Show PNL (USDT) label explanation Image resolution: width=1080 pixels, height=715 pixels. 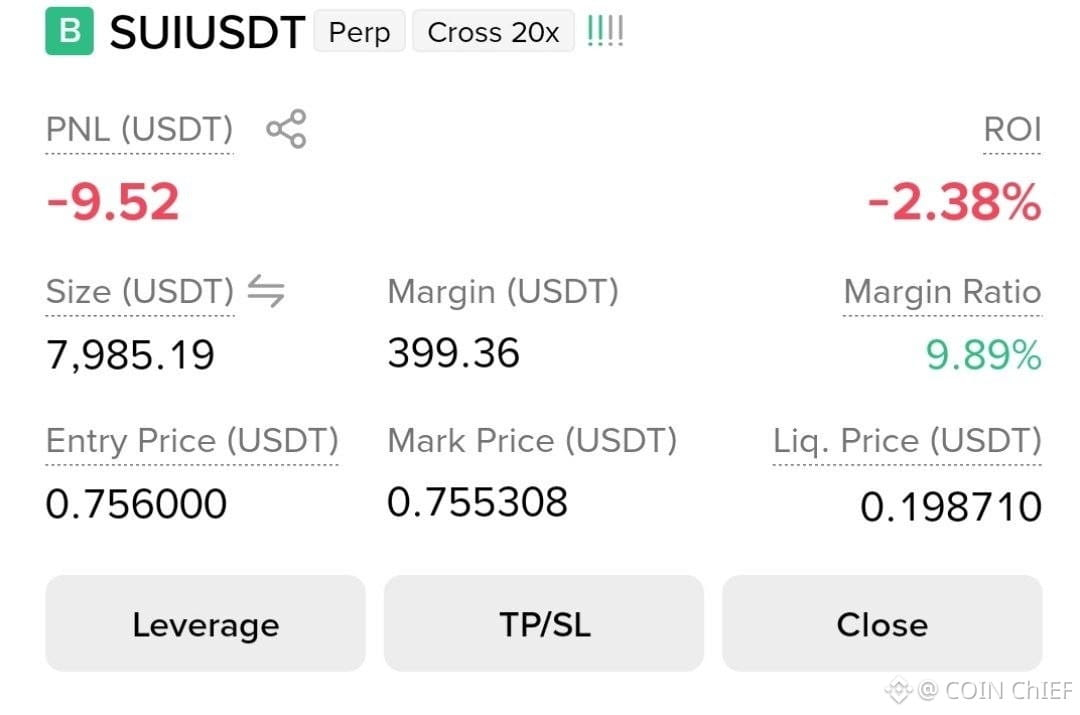click(x=140, y=129)
